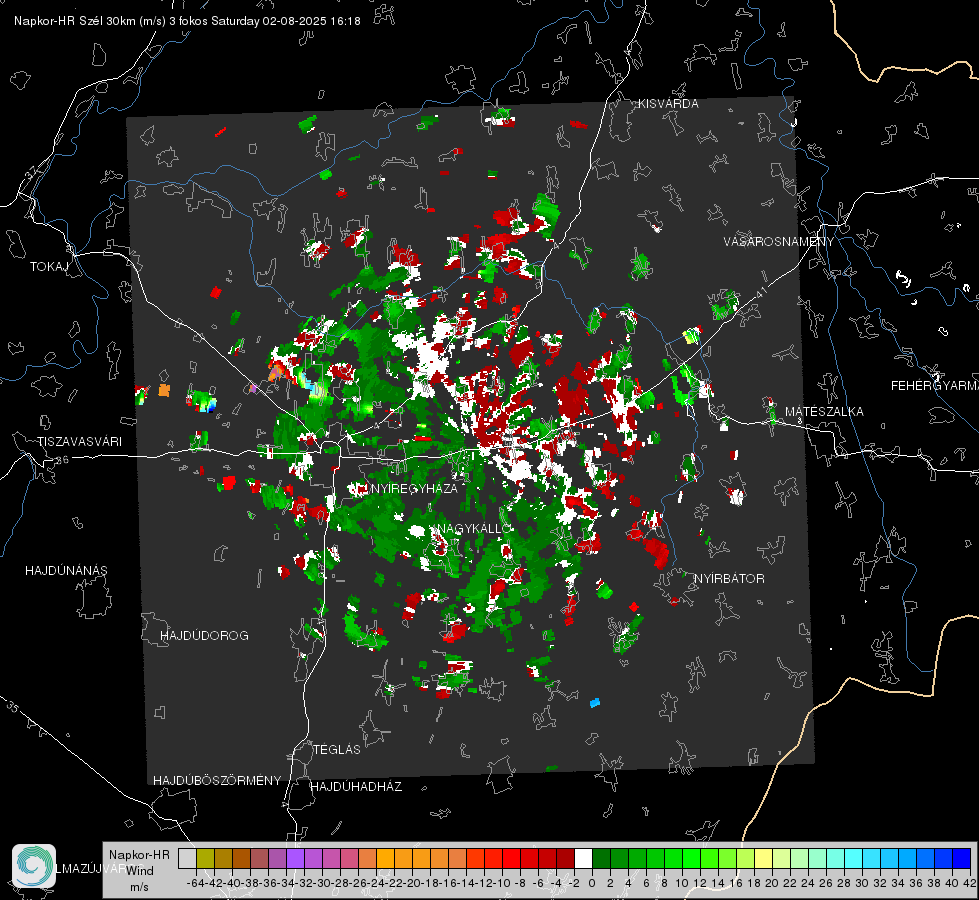Click the HAJDÚNÁNÁS city label
This screenshot has height=900, width=979.
click(66, 570)
